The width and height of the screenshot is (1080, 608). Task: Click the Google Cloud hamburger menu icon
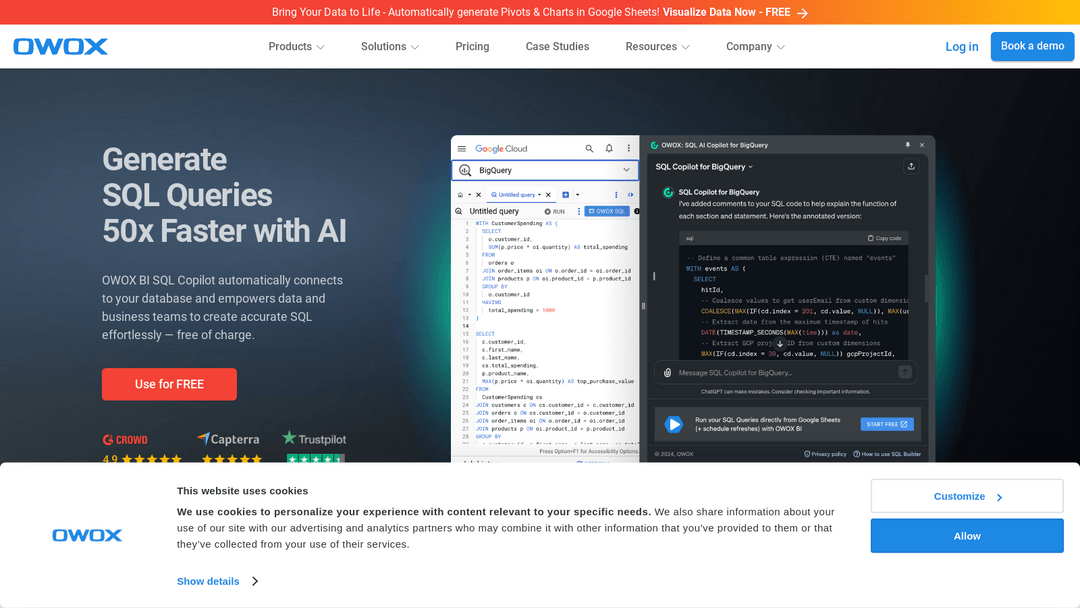[461, 149]
